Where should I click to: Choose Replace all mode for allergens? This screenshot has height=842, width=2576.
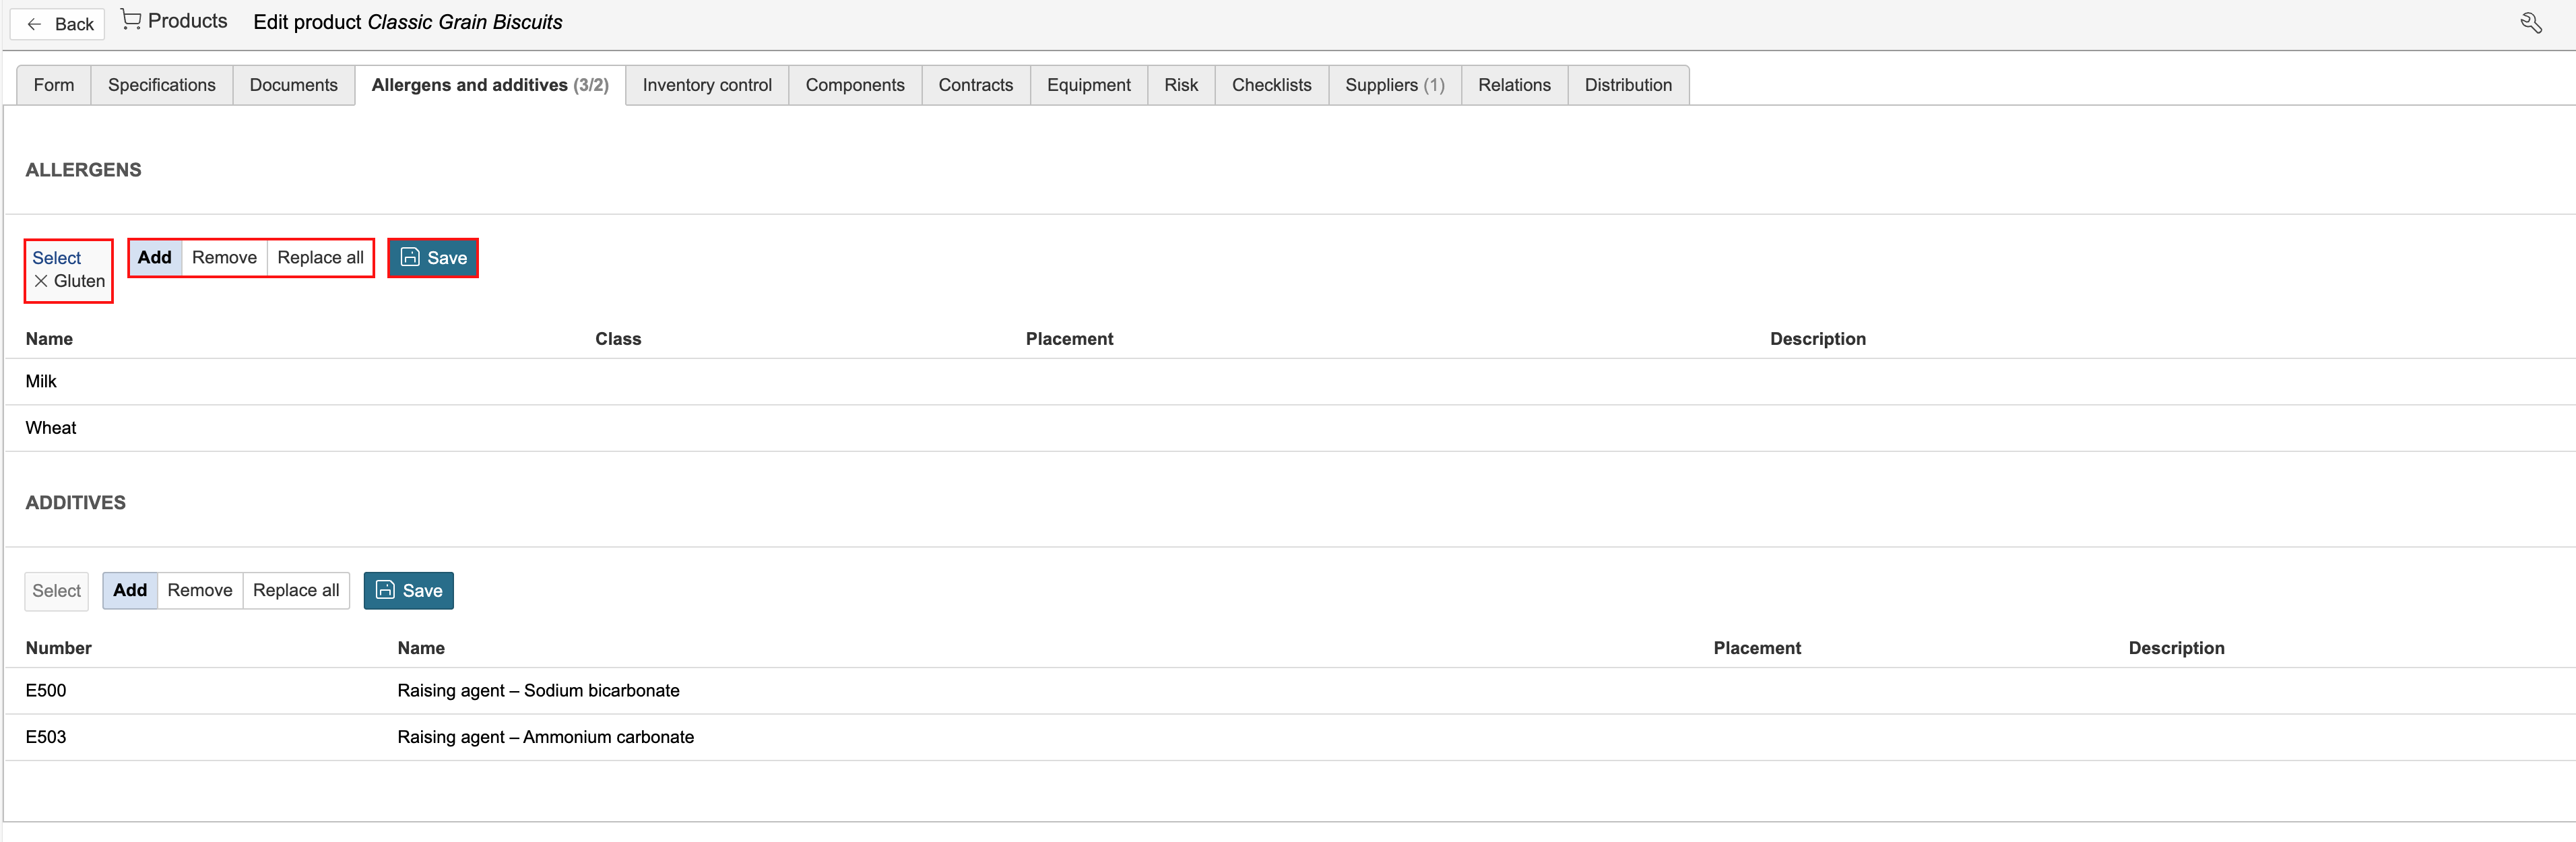320,257
